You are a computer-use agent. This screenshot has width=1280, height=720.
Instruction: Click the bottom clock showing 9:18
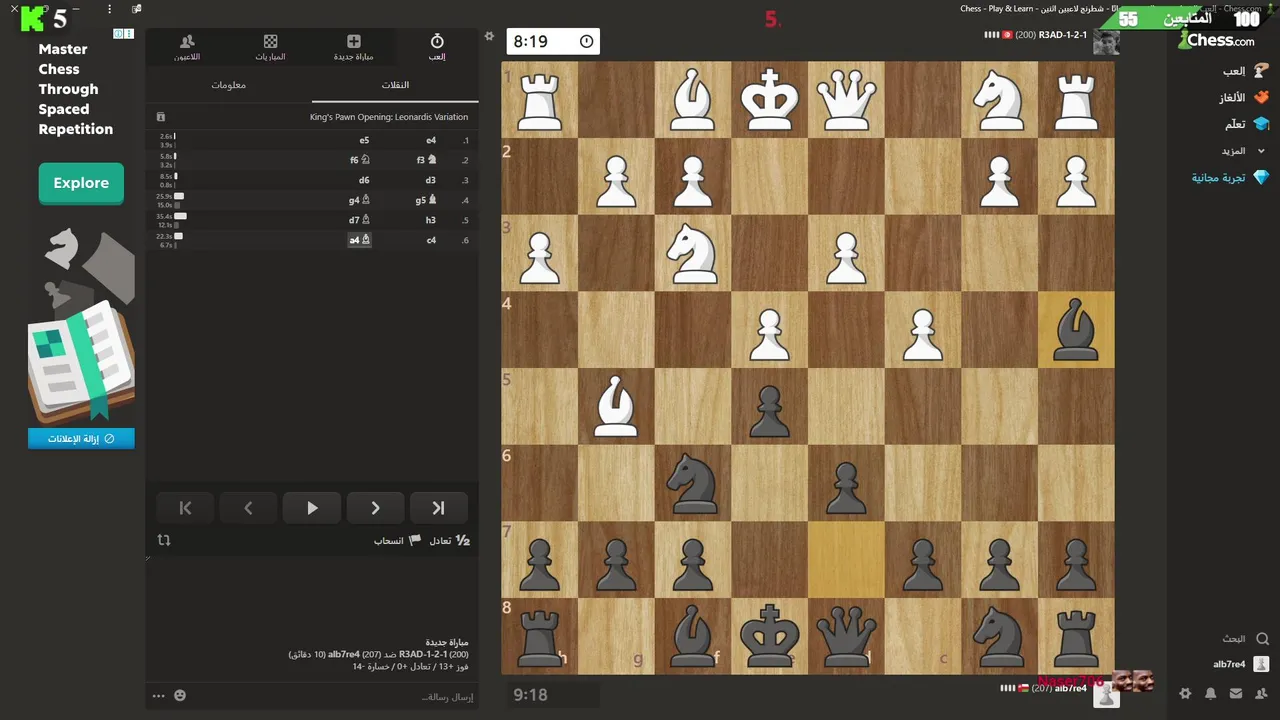click(553, 694)
